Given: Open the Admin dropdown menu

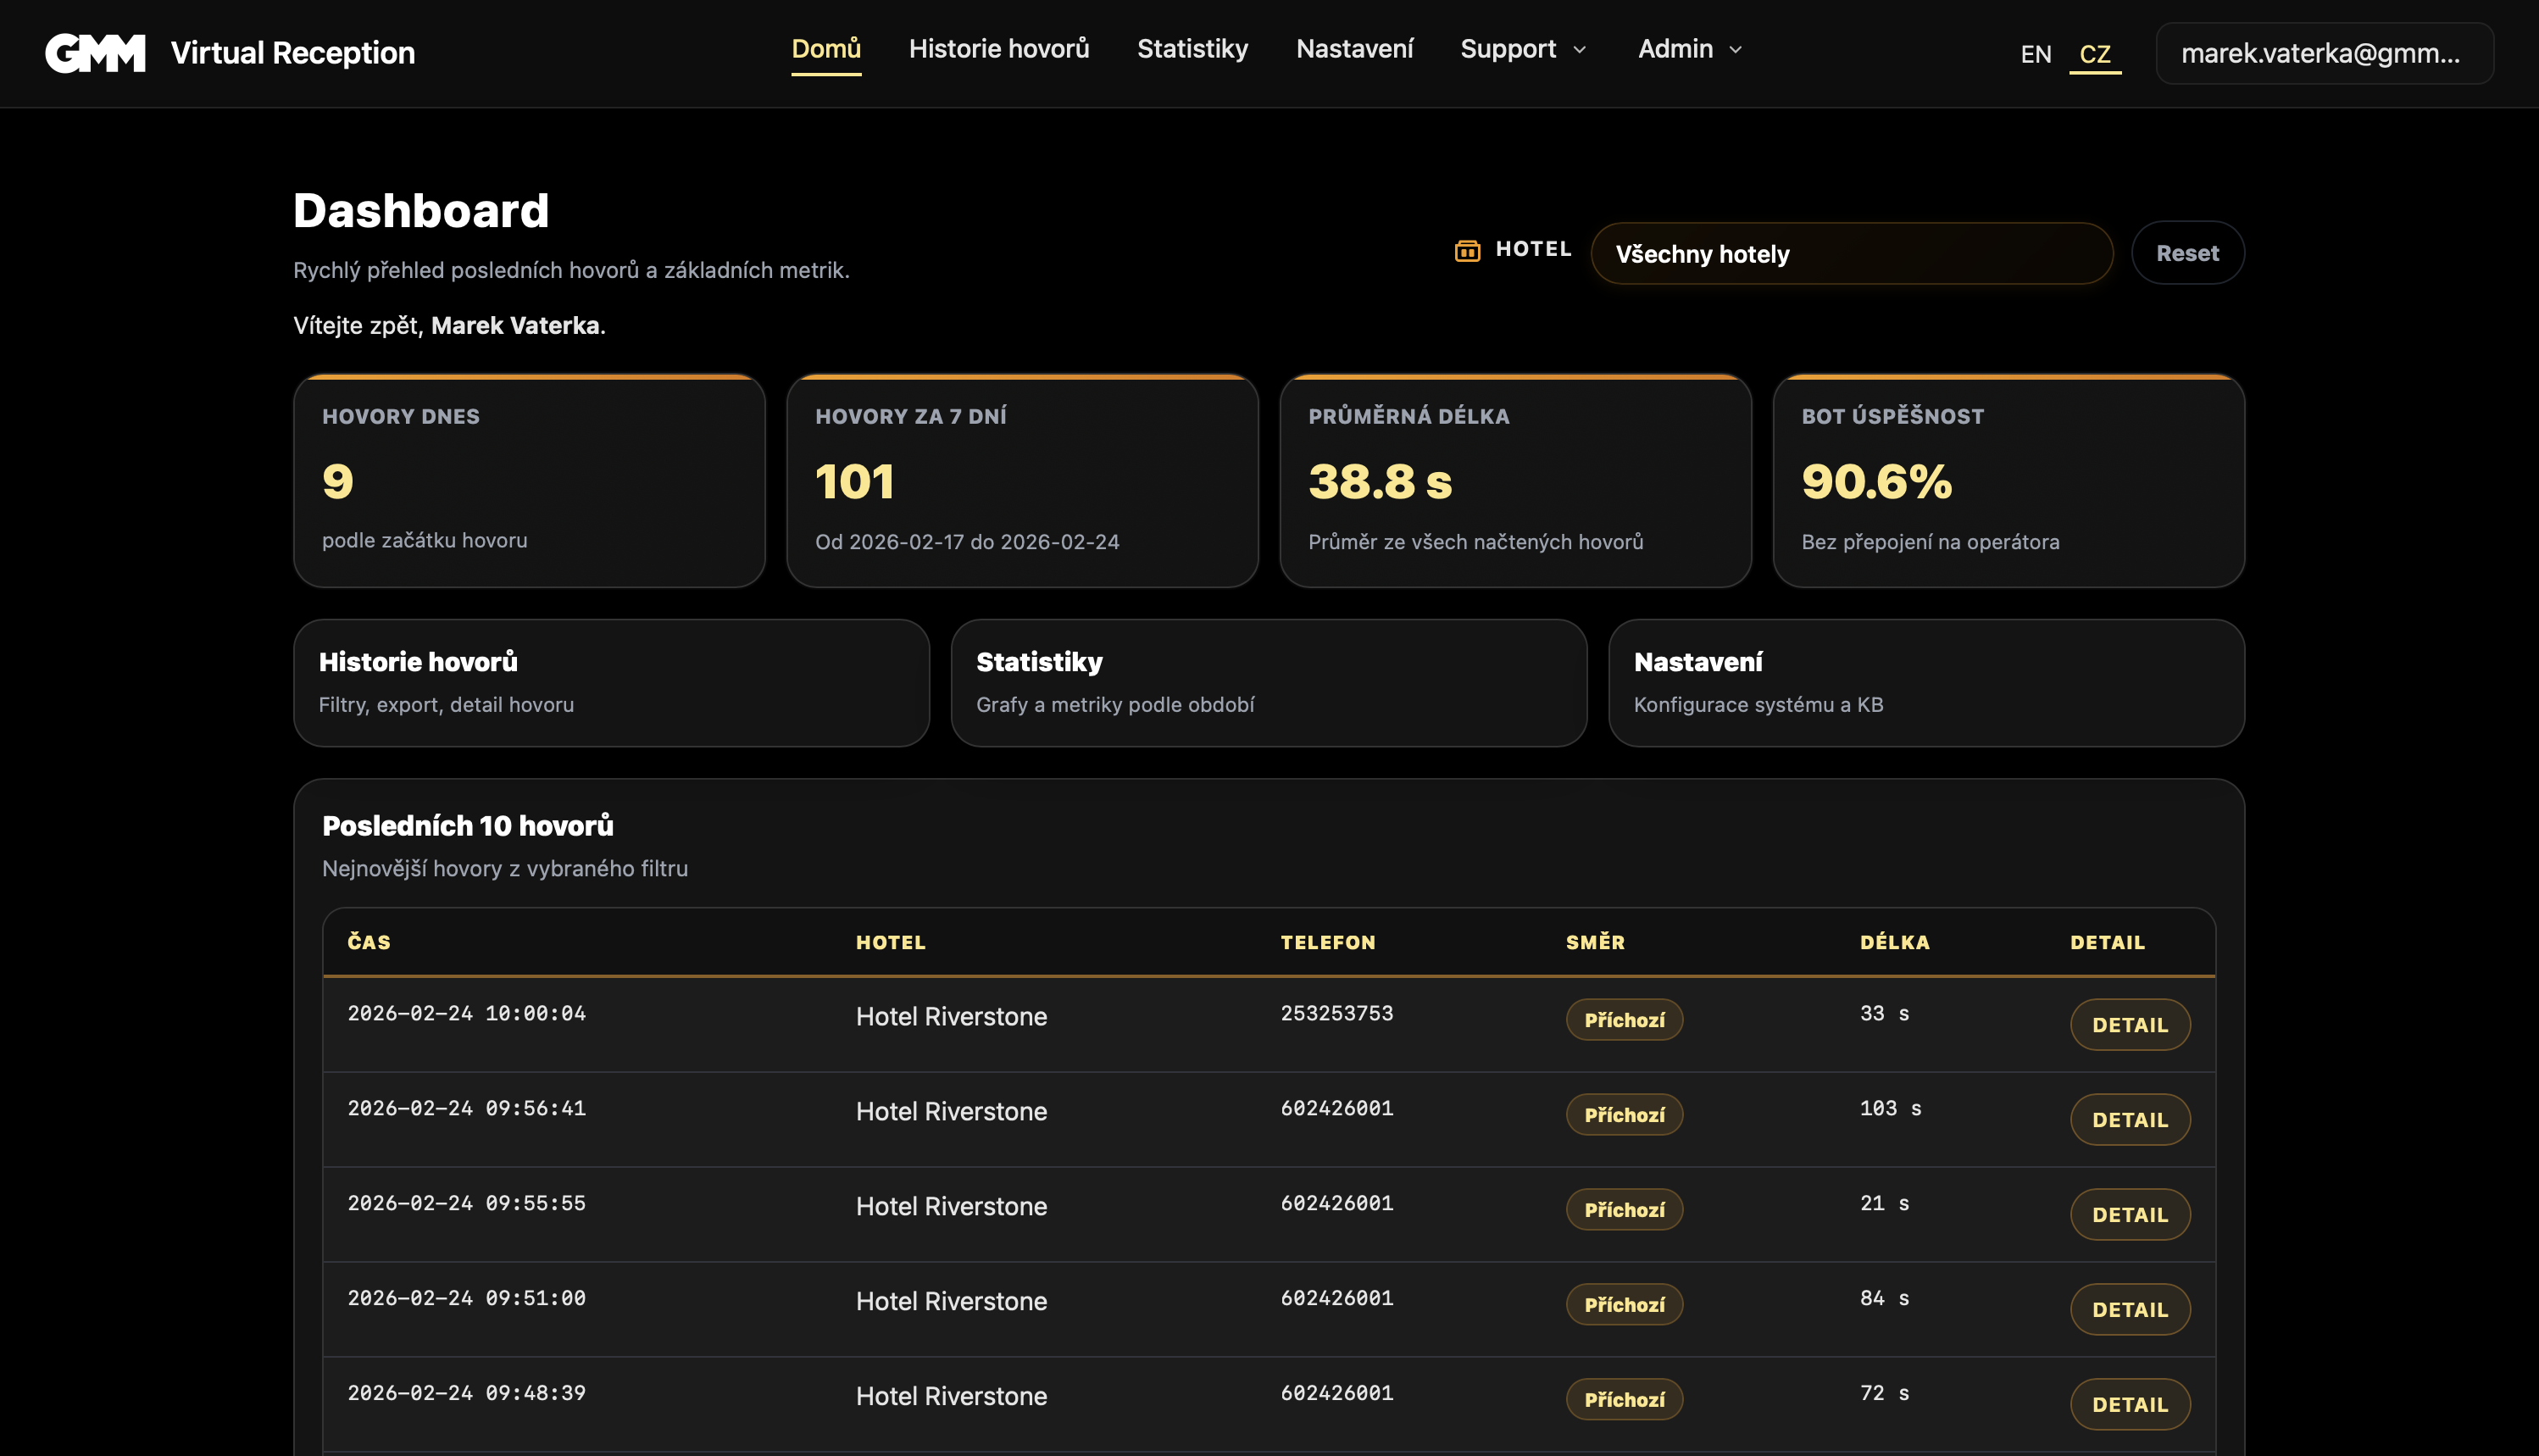Looking at the screenshot, I should (x=1689, y=49).
